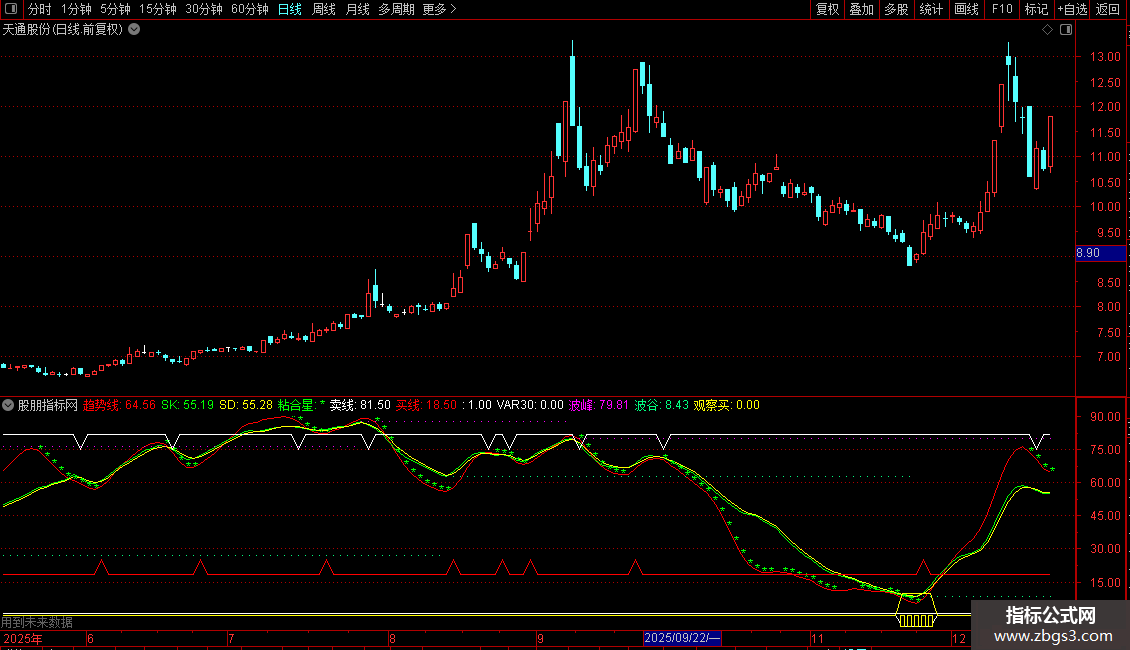
Task: Expand the 更多 periods menu
Action: (440, 9)
